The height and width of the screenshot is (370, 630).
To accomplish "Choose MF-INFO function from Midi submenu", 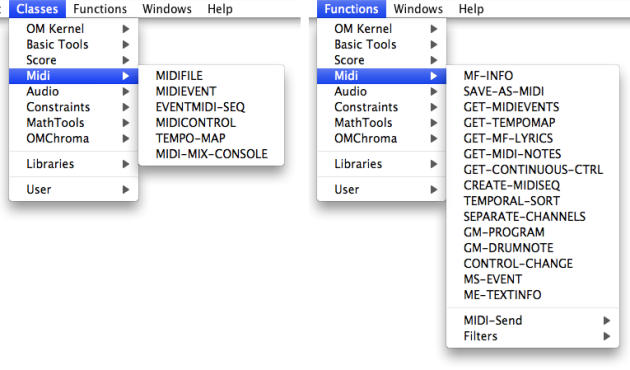I will pyautogui.click(x=533, y=76).
